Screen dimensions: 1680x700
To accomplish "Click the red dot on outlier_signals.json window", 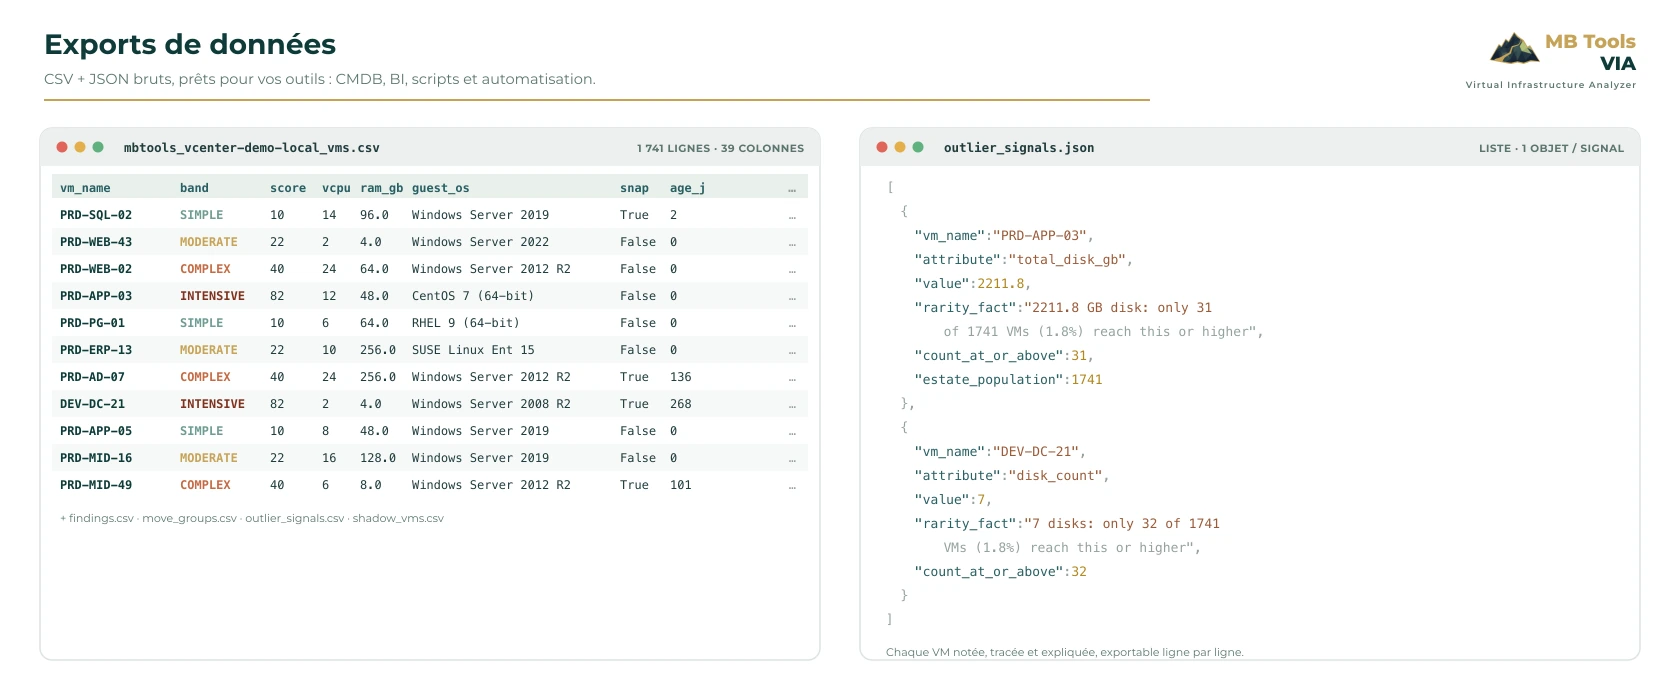I will coord(882,147).
